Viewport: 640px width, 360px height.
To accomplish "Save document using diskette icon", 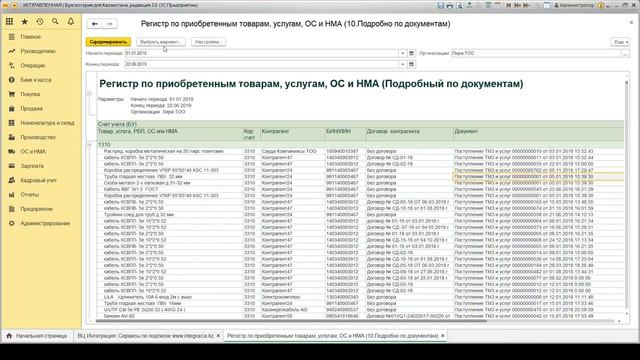I will (440, 5).
